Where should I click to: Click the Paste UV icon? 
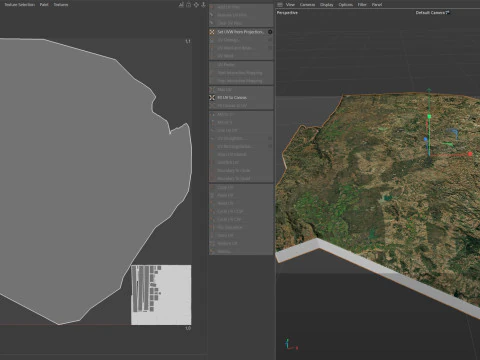[212, 195]
